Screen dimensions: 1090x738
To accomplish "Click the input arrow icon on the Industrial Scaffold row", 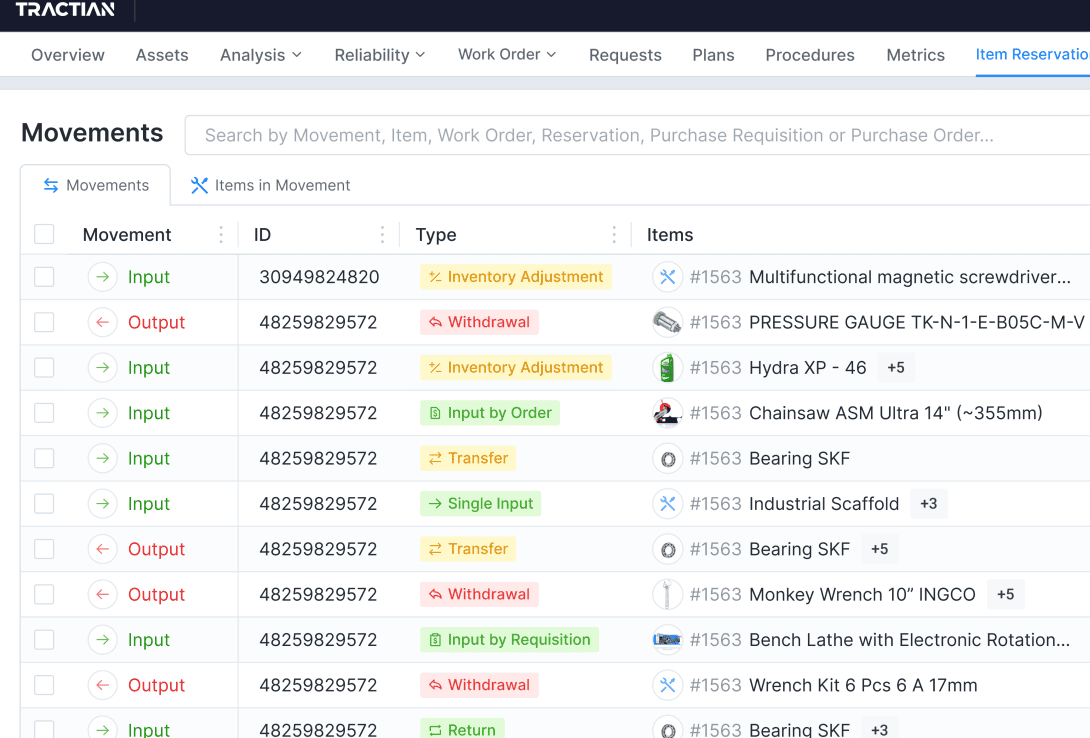I will click(102, 503).
